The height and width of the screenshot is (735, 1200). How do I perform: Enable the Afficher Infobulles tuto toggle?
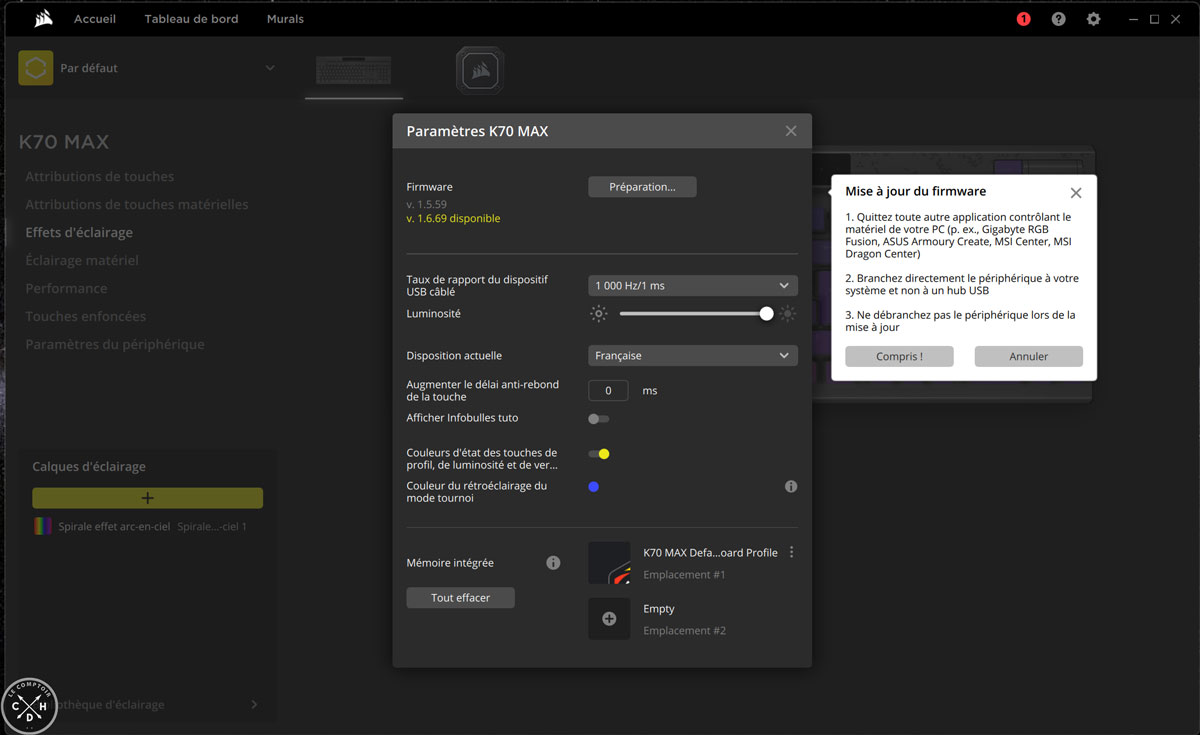point(598,419)
